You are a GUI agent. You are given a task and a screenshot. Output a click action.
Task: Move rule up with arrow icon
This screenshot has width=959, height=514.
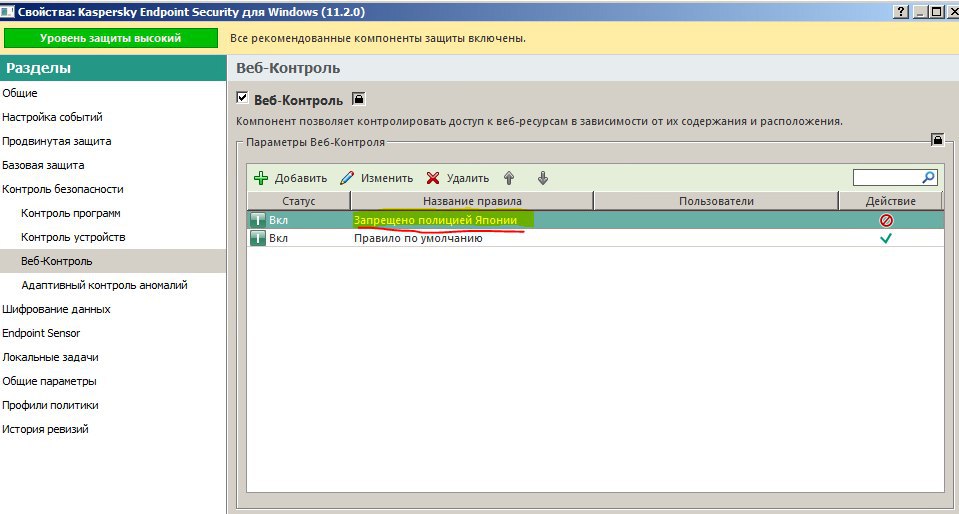509,178
